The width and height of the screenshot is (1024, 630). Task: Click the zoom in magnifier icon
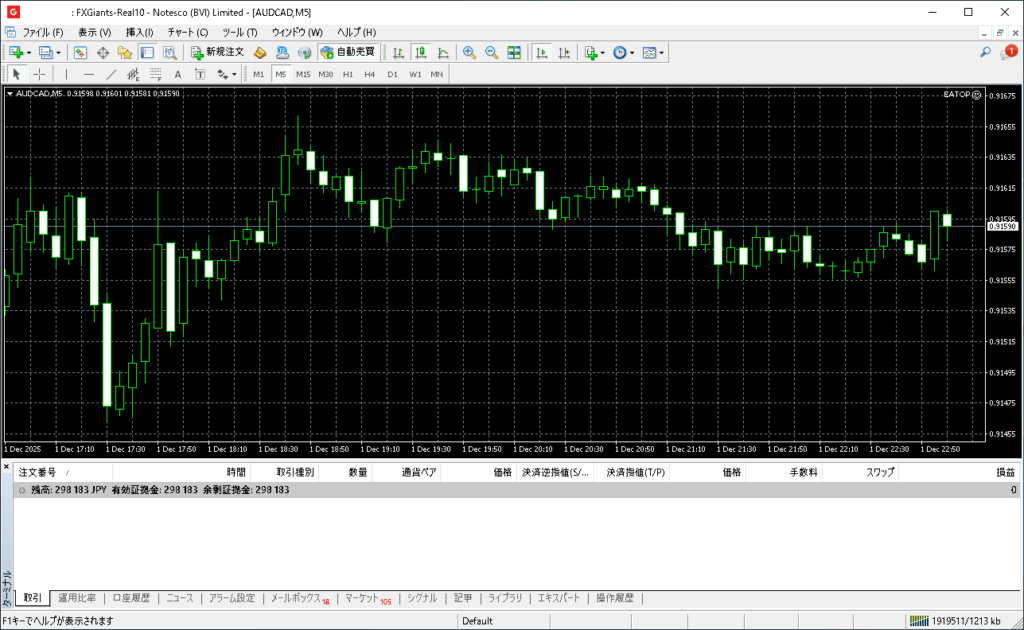[x=468, y=52]
